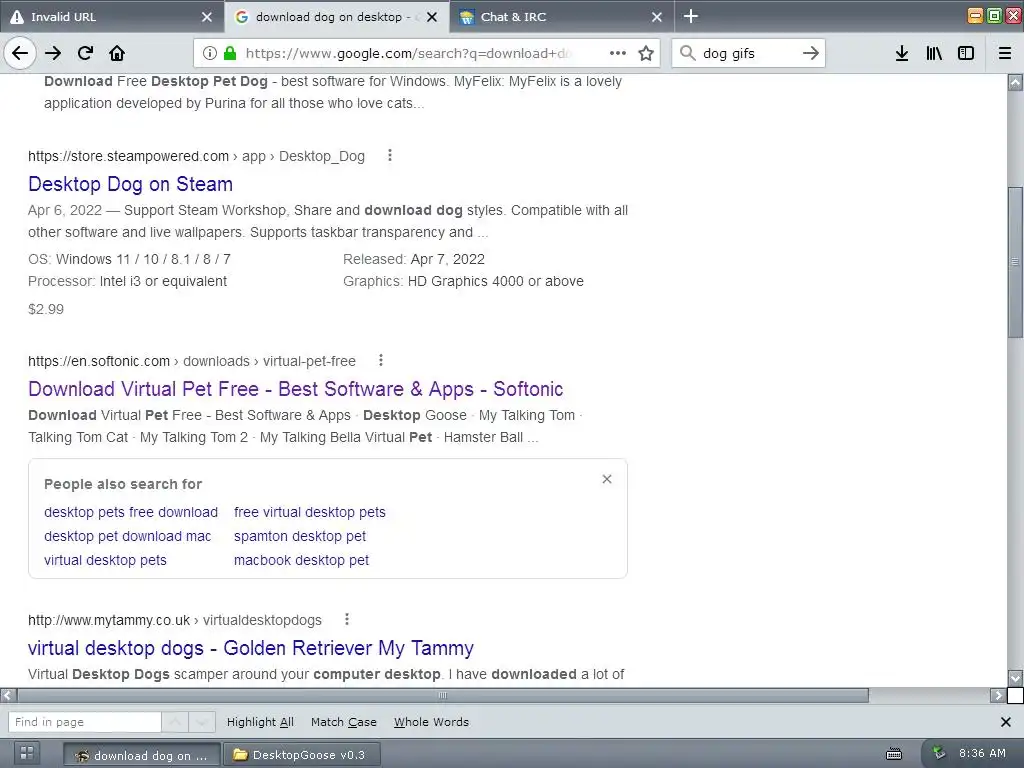Click the scroll down arrow button
The height and width of the screenshot is (768, 1024).
[1015, 677]
